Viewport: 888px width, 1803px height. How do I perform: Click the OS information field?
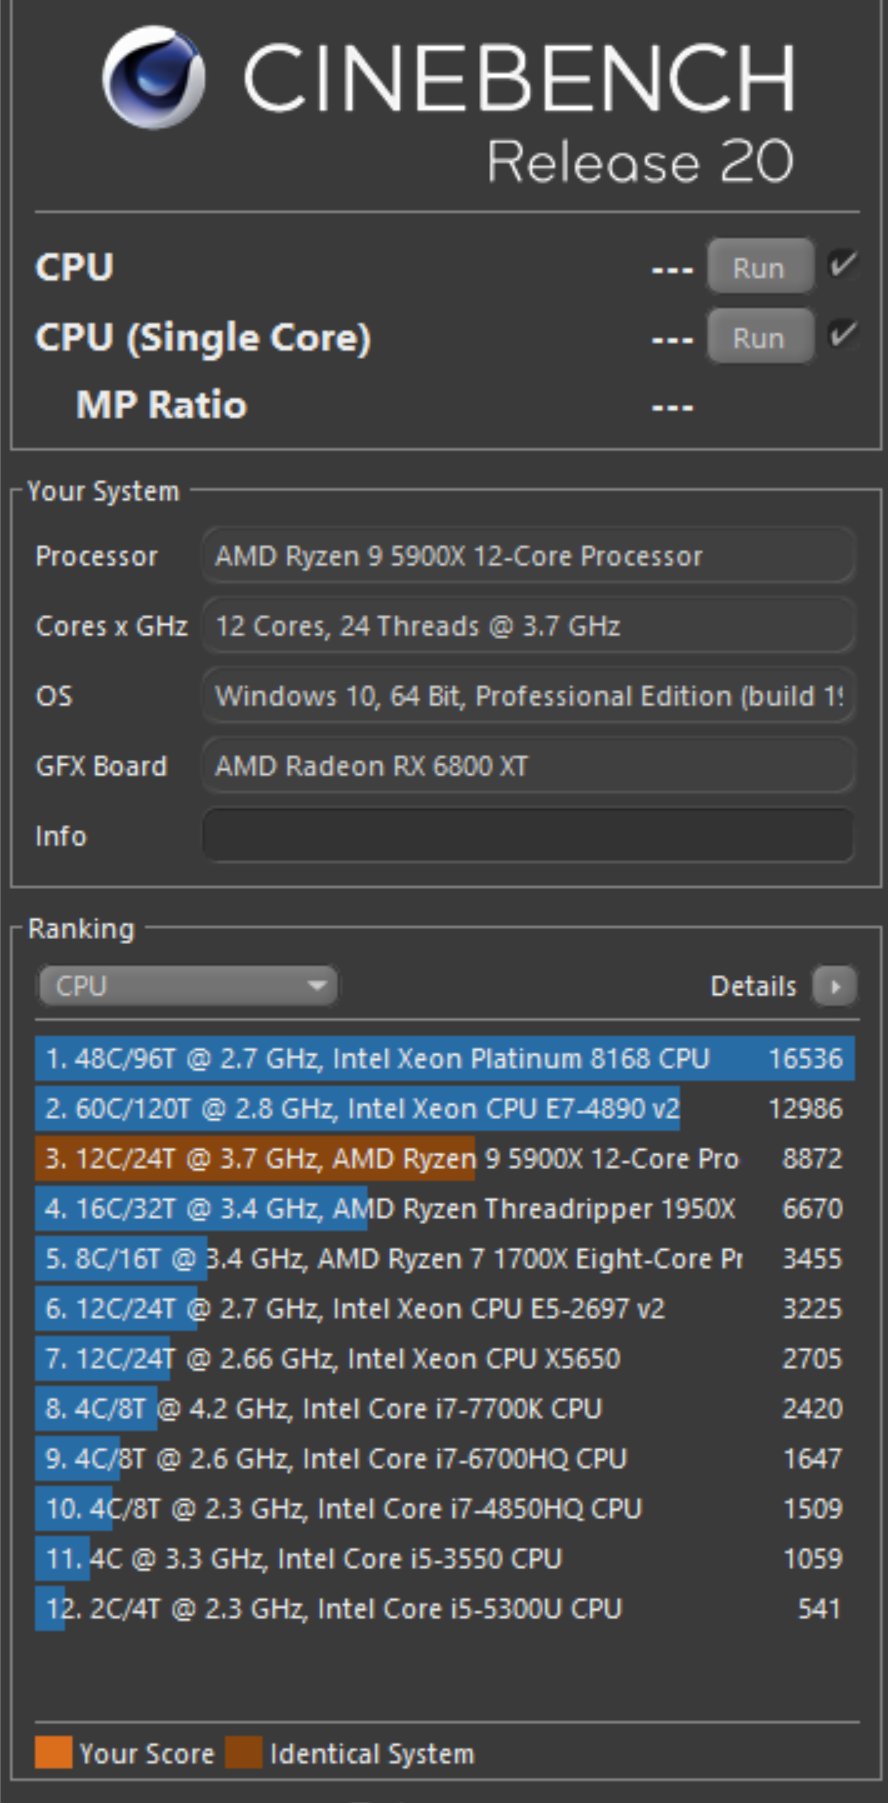[x=528, y=695]
